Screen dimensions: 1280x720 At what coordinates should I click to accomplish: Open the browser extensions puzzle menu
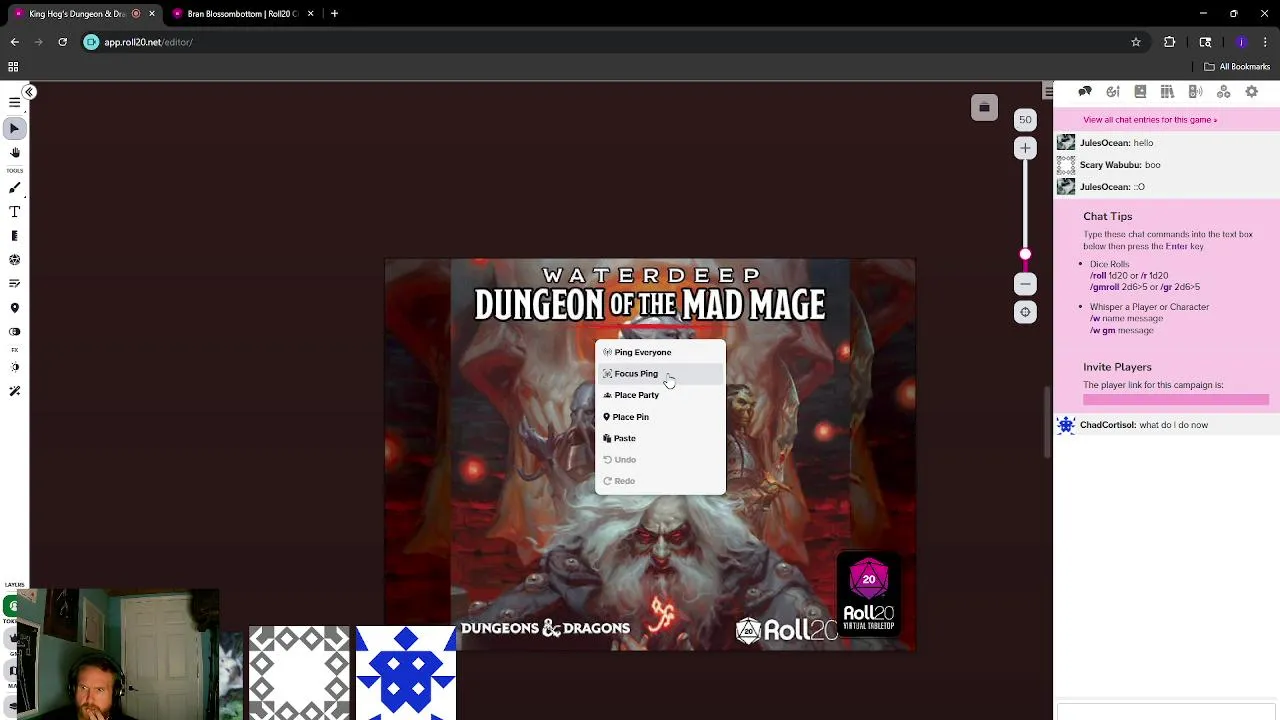click(1169, 42)
